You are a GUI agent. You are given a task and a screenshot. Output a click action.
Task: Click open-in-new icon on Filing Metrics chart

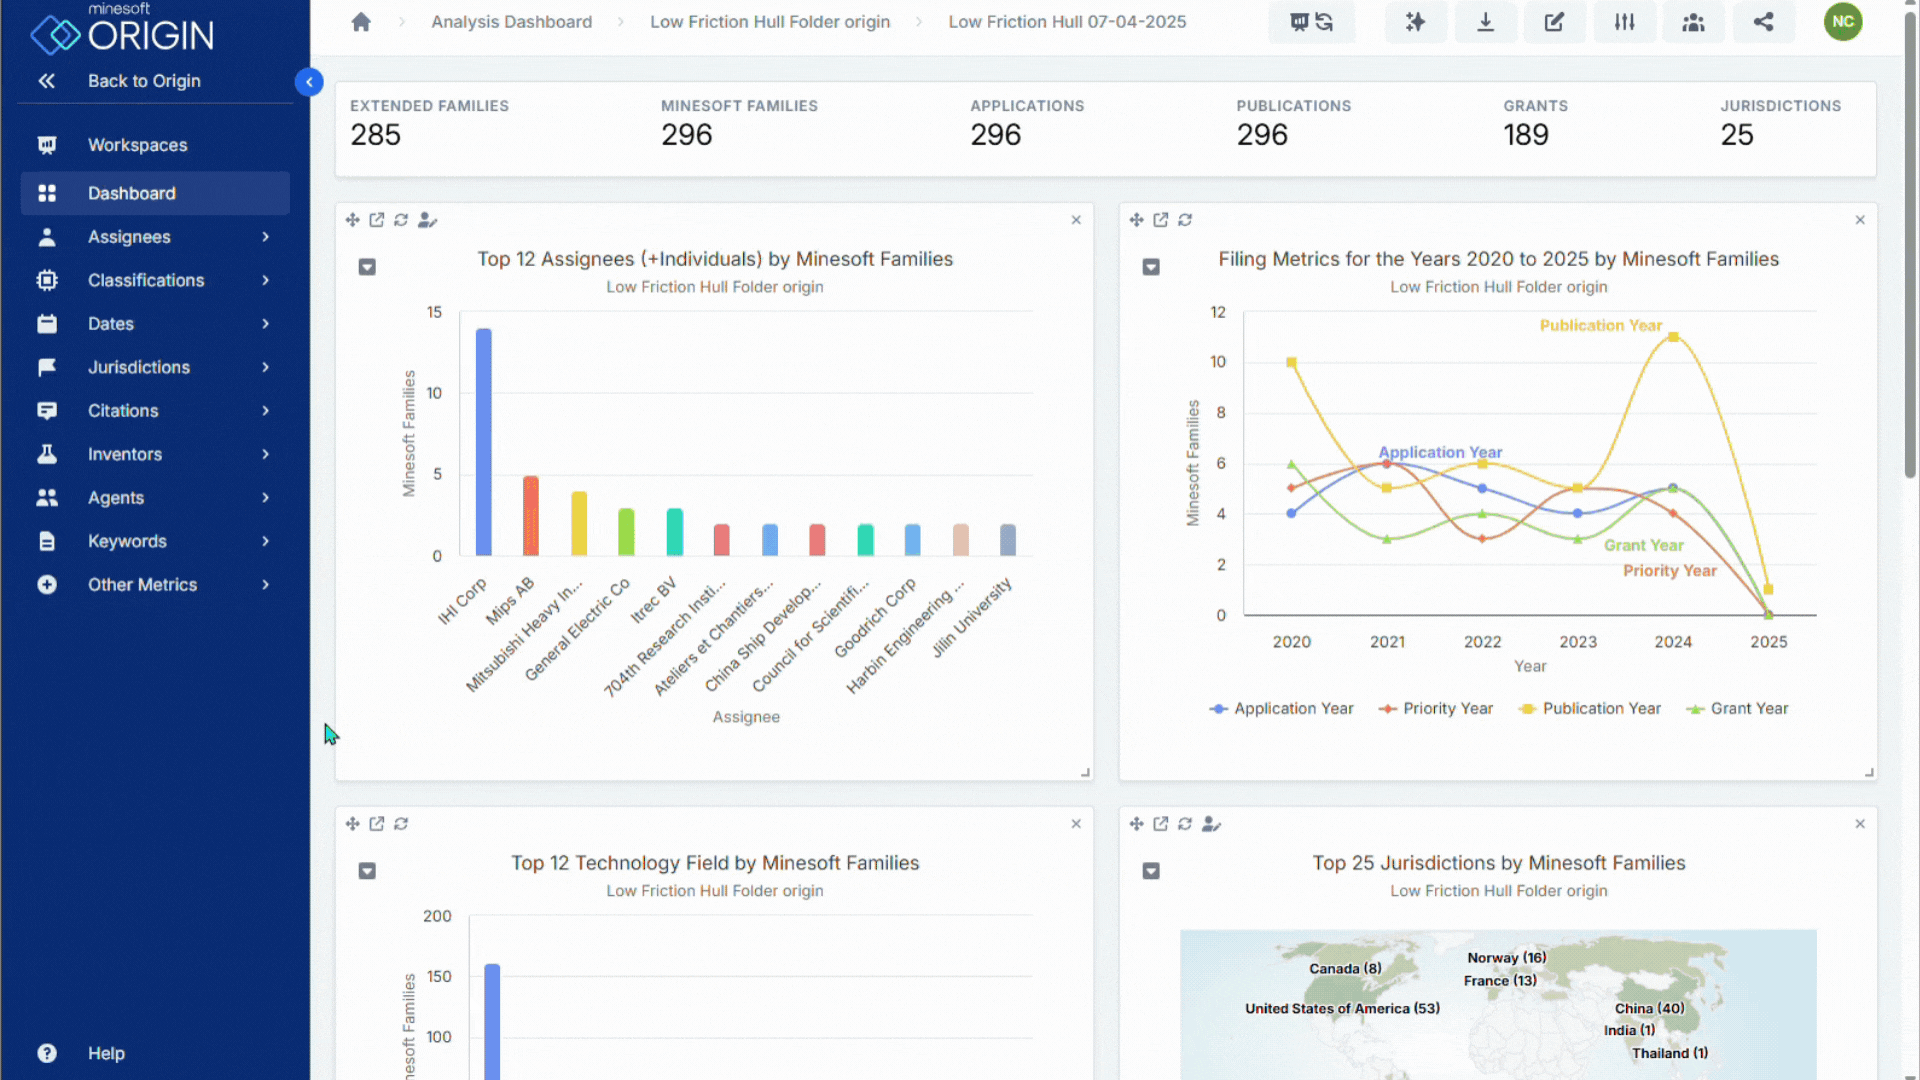pyautogui.click(x=1160, y=220)
